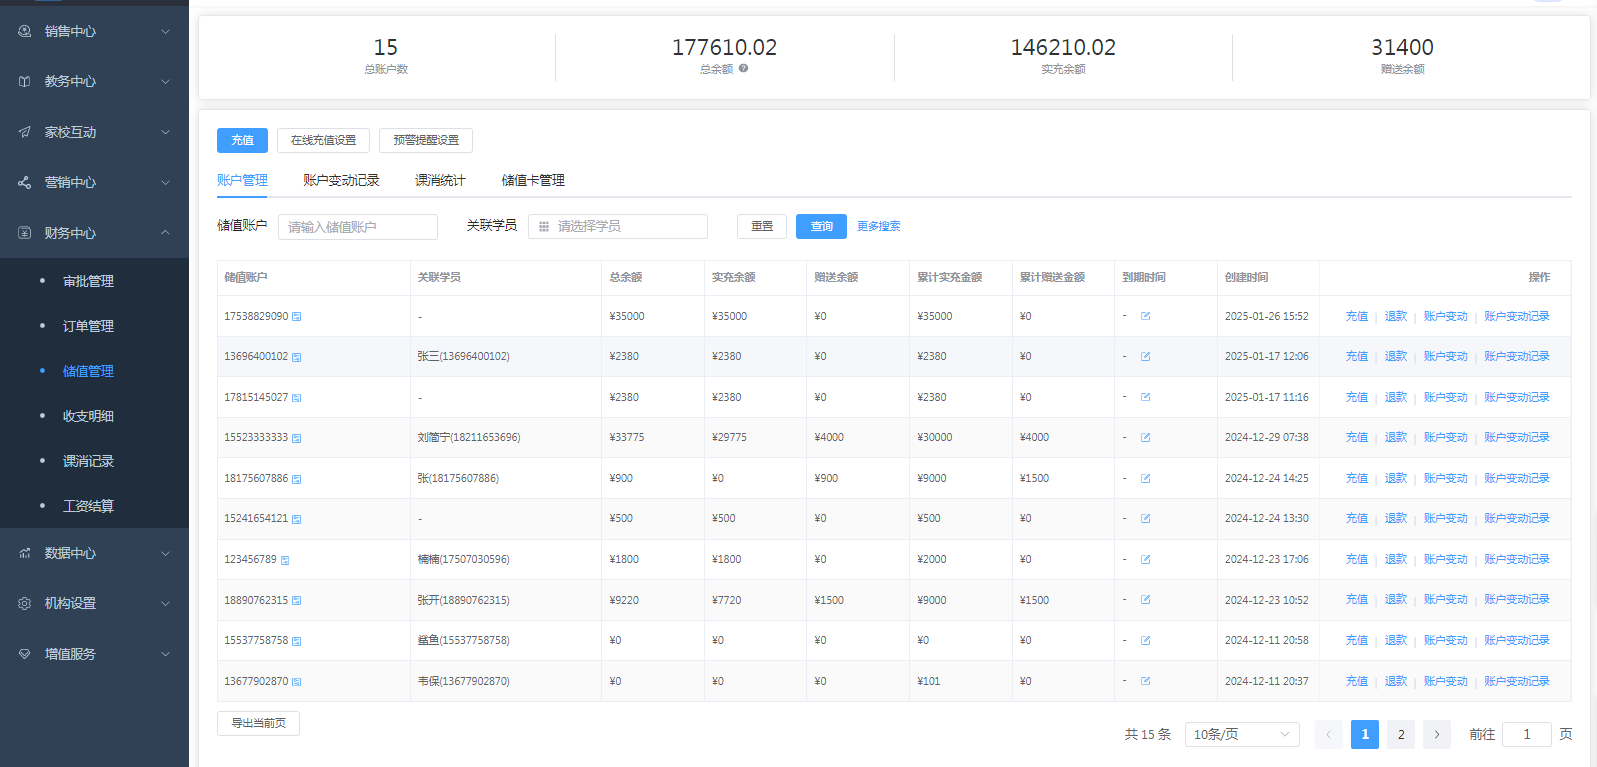Viewport: 1597px width, 767px height.
Task: Open 账户变动记录 for account 18175607886
Action: point(1517,478)
